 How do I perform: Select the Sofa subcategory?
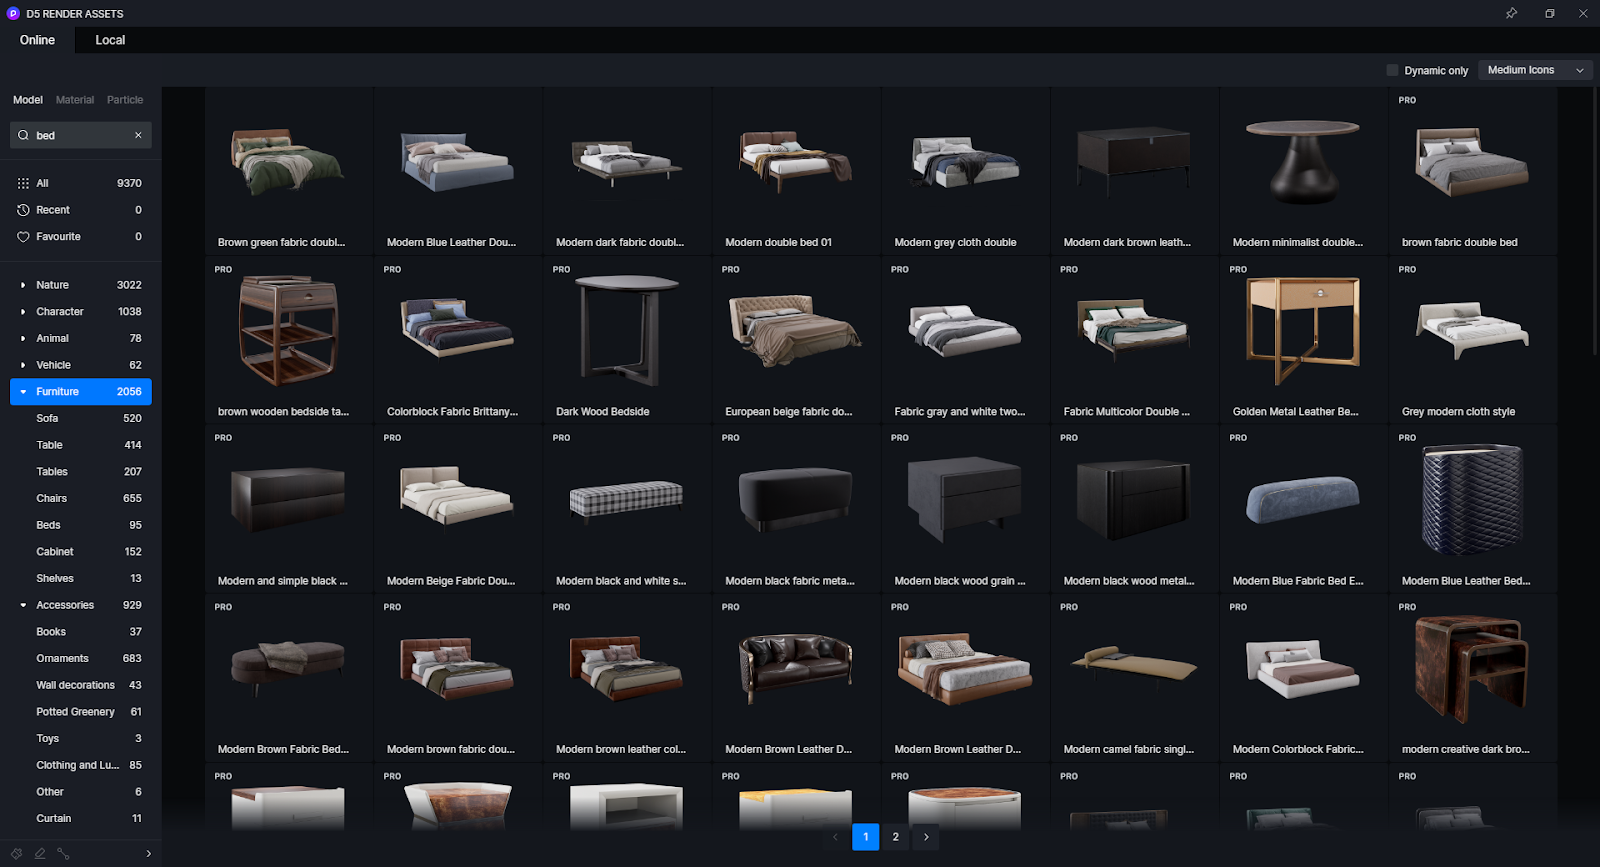click(80, 418)
